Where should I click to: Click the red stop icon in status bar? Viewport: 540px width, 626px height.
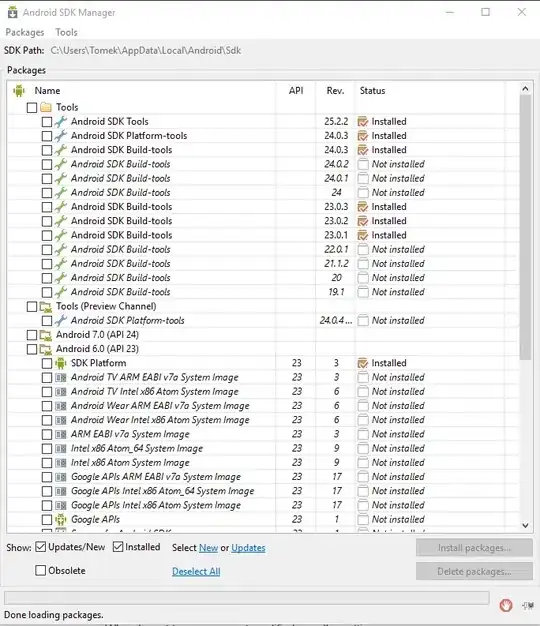tap(506, 605)
